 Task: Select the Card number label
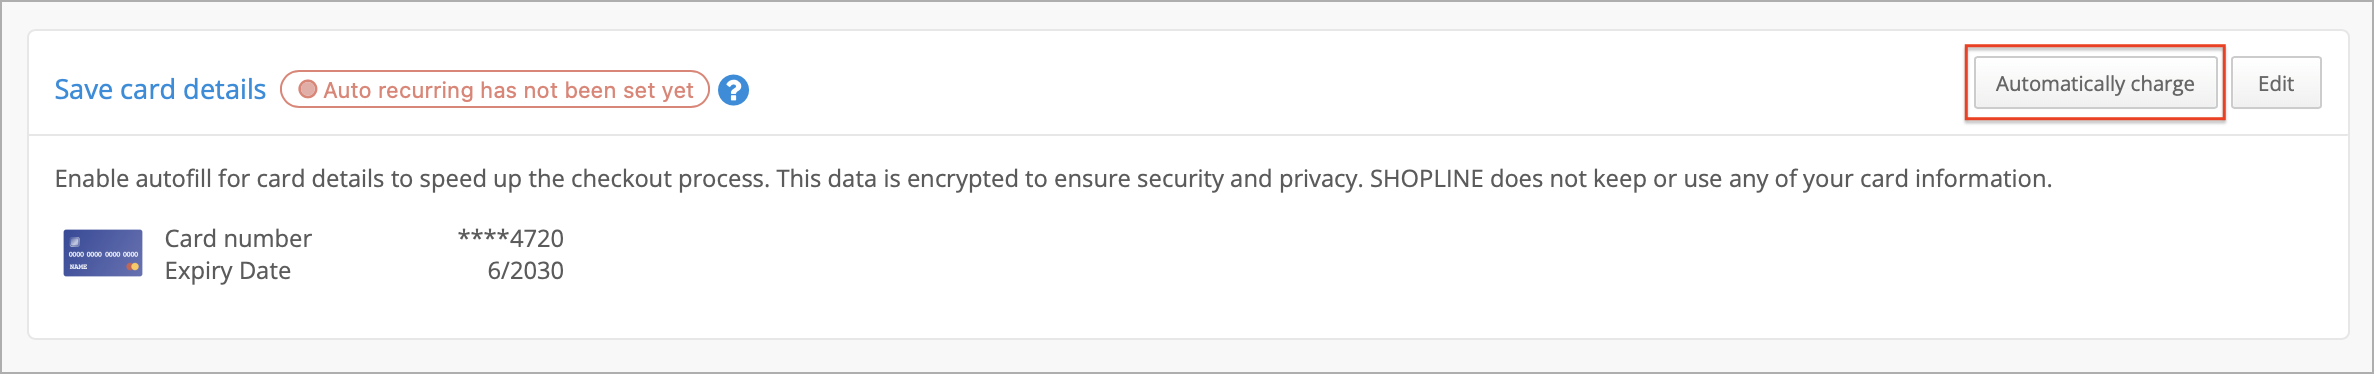click(238, 238)
